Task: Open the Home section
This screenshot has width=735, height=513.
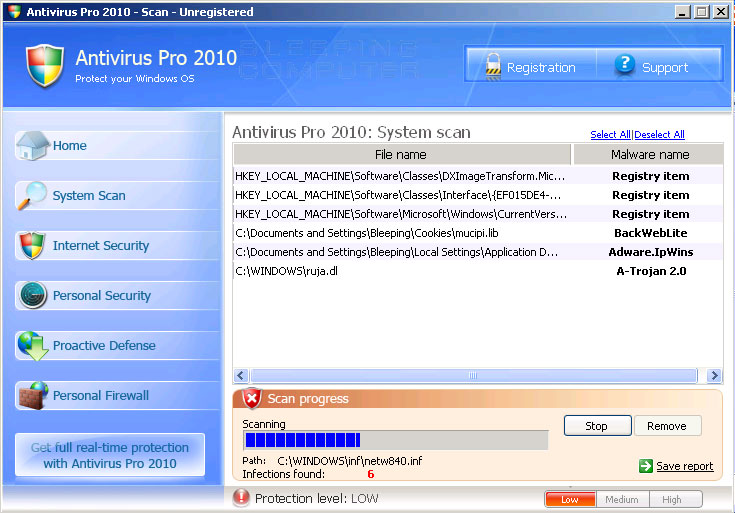Action: point(117,145)
